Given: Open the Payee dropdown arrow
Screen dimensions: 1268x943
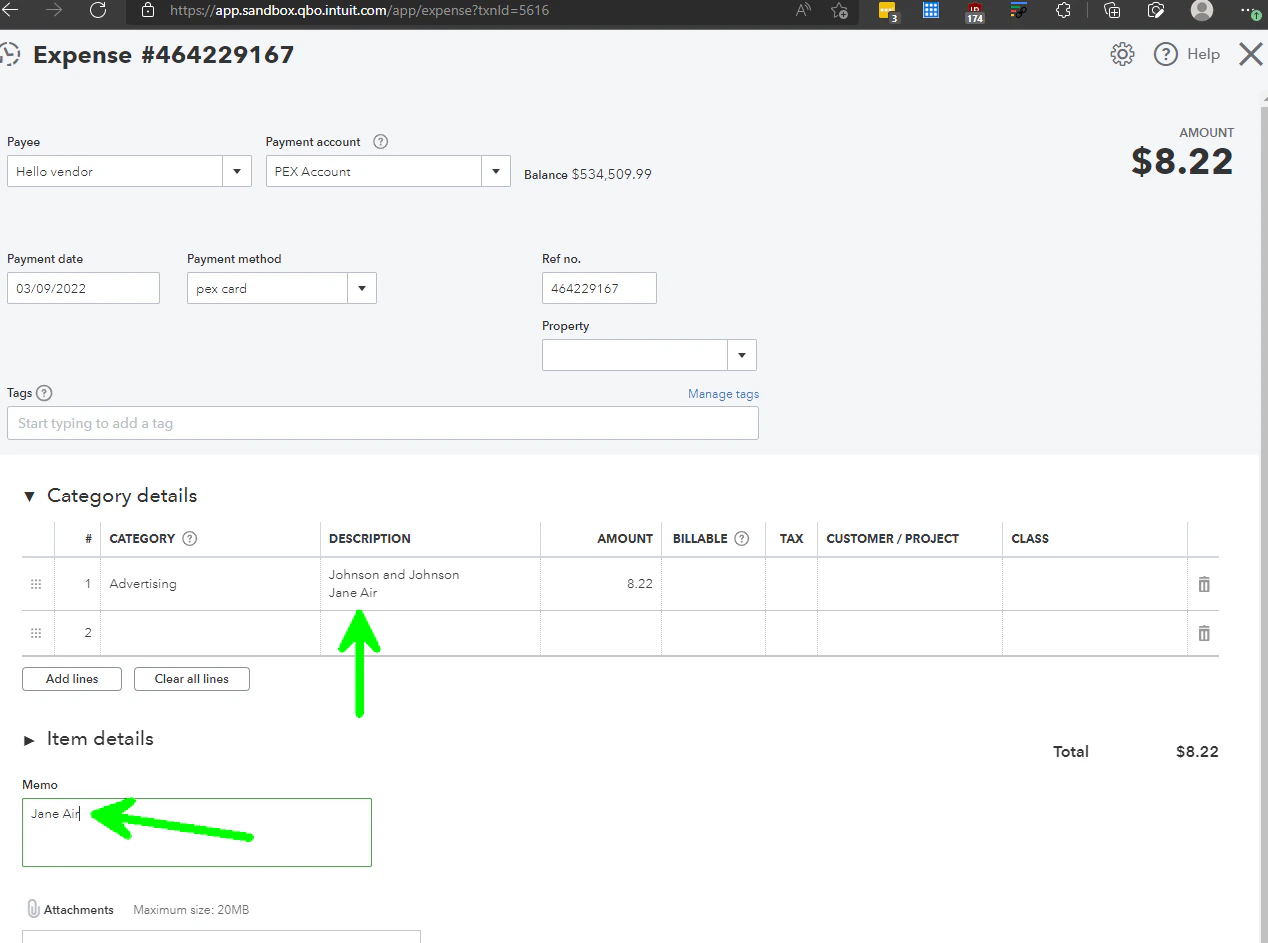Looking at the screenshot, I should tap(237, 171).
